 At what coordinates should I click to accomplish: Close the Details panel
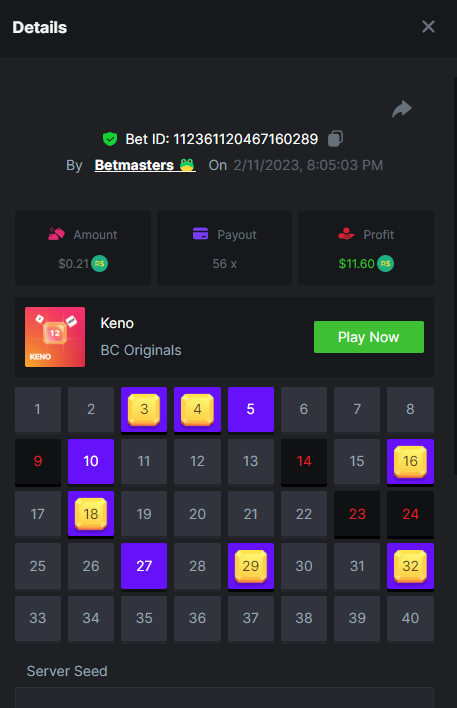(428, 27)
